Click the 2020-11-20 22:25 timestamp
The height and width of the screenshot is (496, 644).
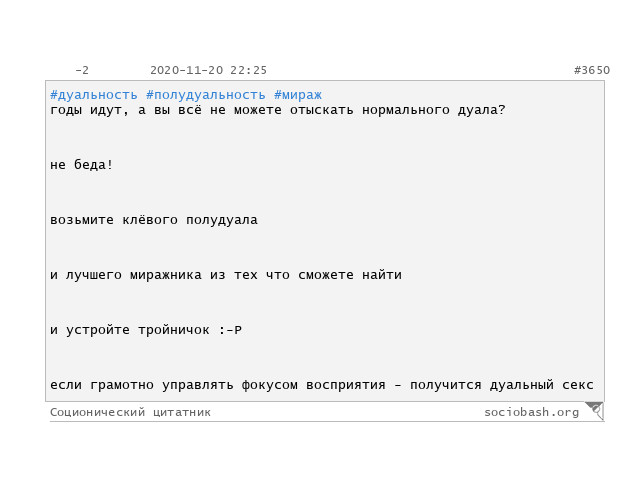[208, 70]
